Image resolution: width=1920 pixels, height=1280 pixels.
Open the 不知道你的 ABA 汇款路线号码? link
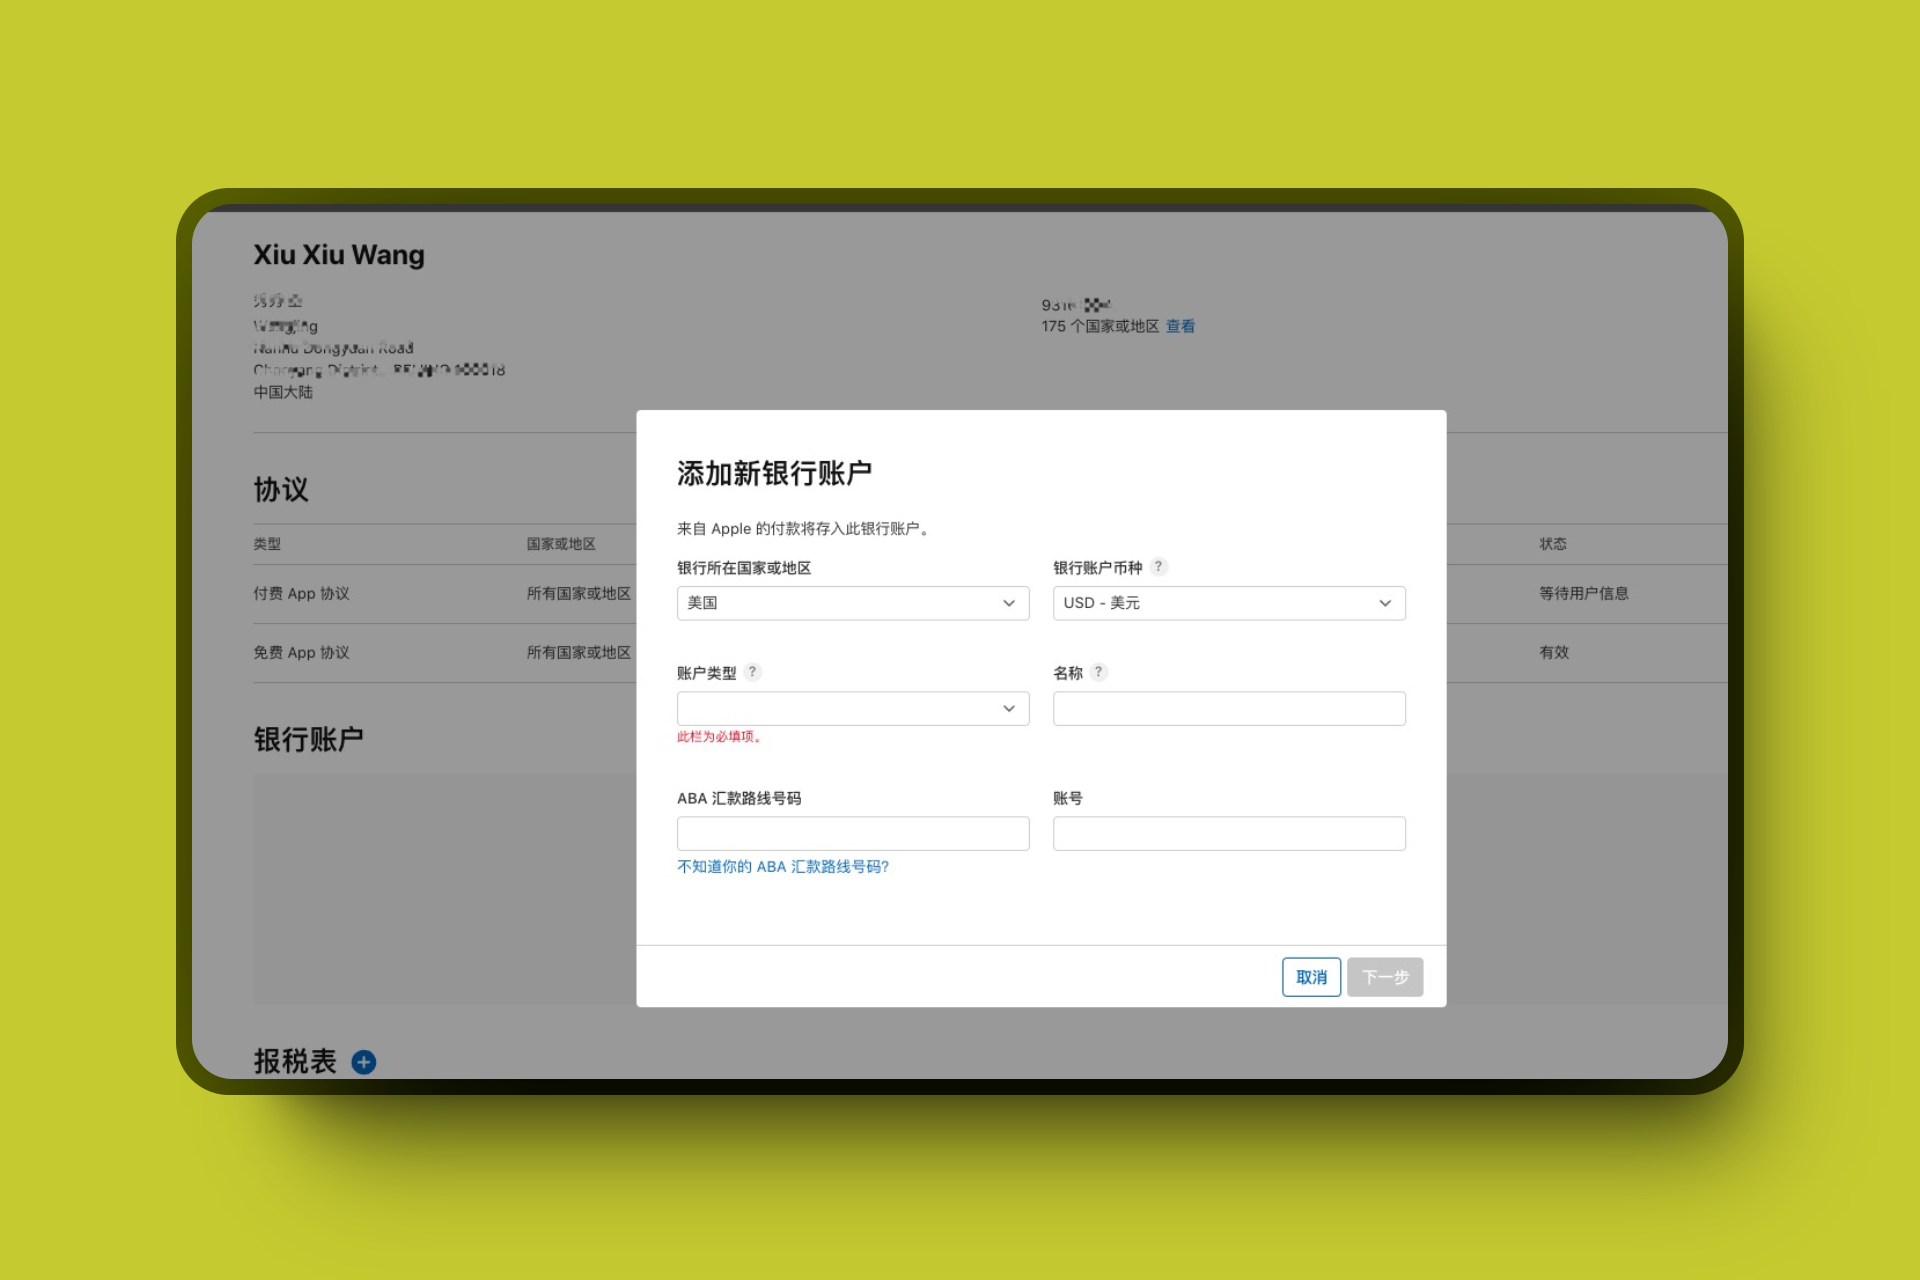point(783,867)
